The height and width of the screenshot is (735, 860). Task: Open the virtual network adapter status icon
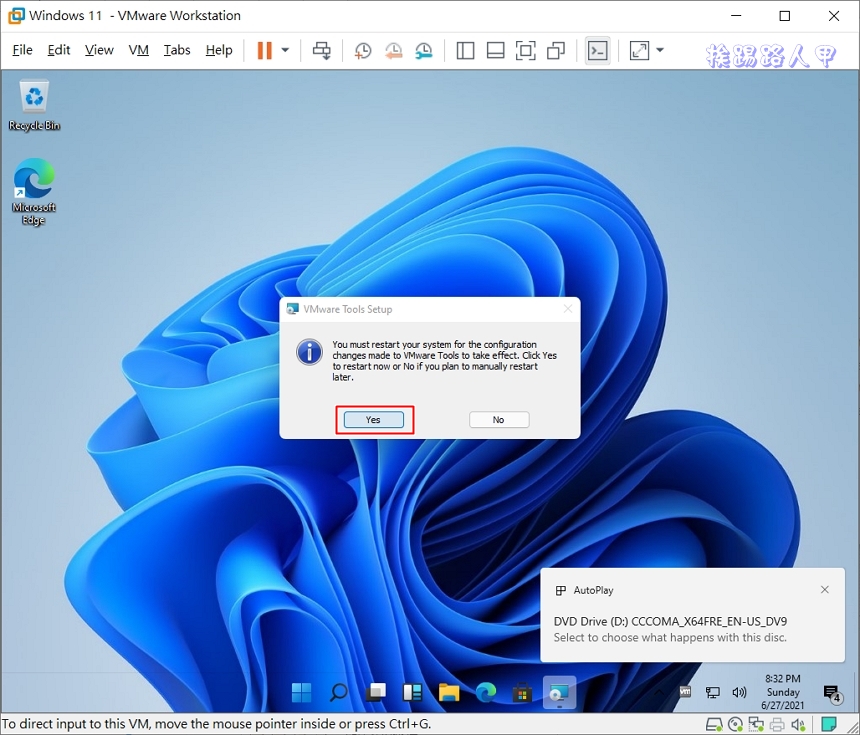click(758, 724)
